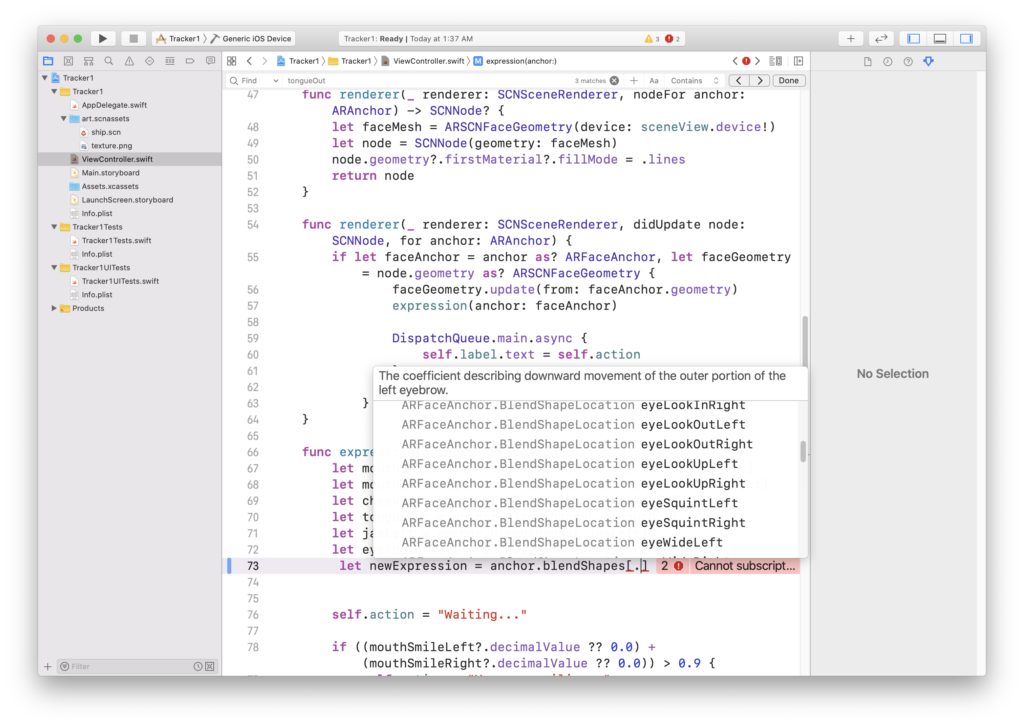Toggle the left Navigator panel visibility
This screenshot has height=726, width=1024.
tap(913, 38)
